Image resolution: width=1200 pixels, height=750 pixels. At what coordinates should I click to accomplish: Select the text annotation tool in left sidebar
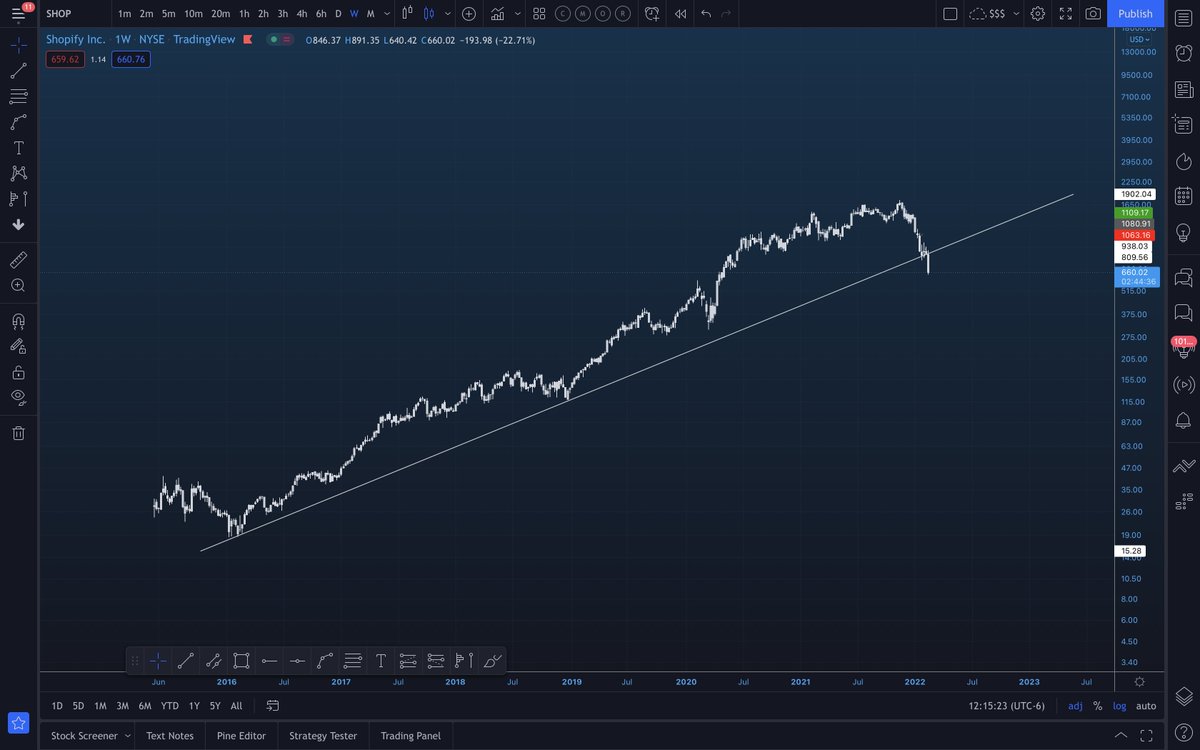coord(18,147)
